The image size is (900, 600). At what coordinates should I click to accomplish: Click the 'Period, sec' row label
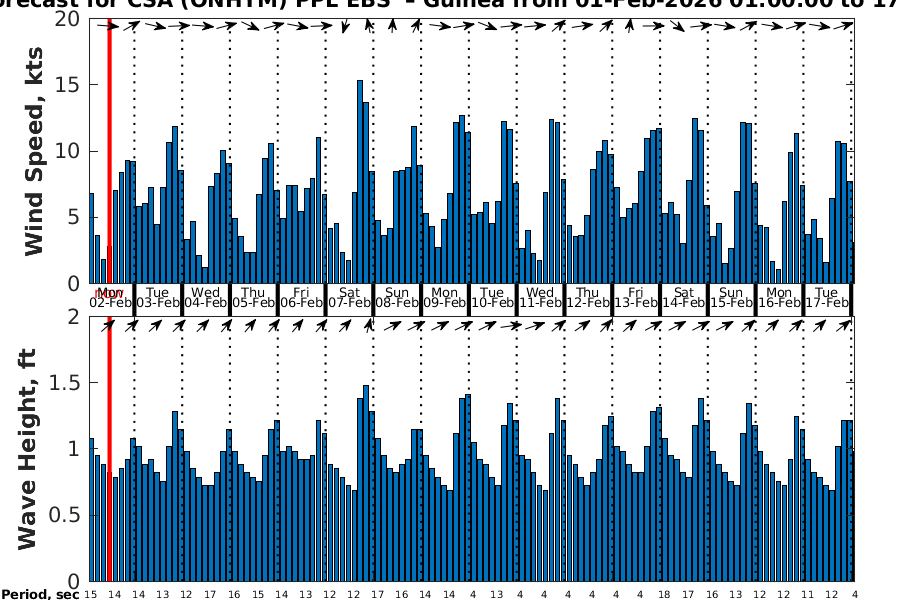[40, 594]
